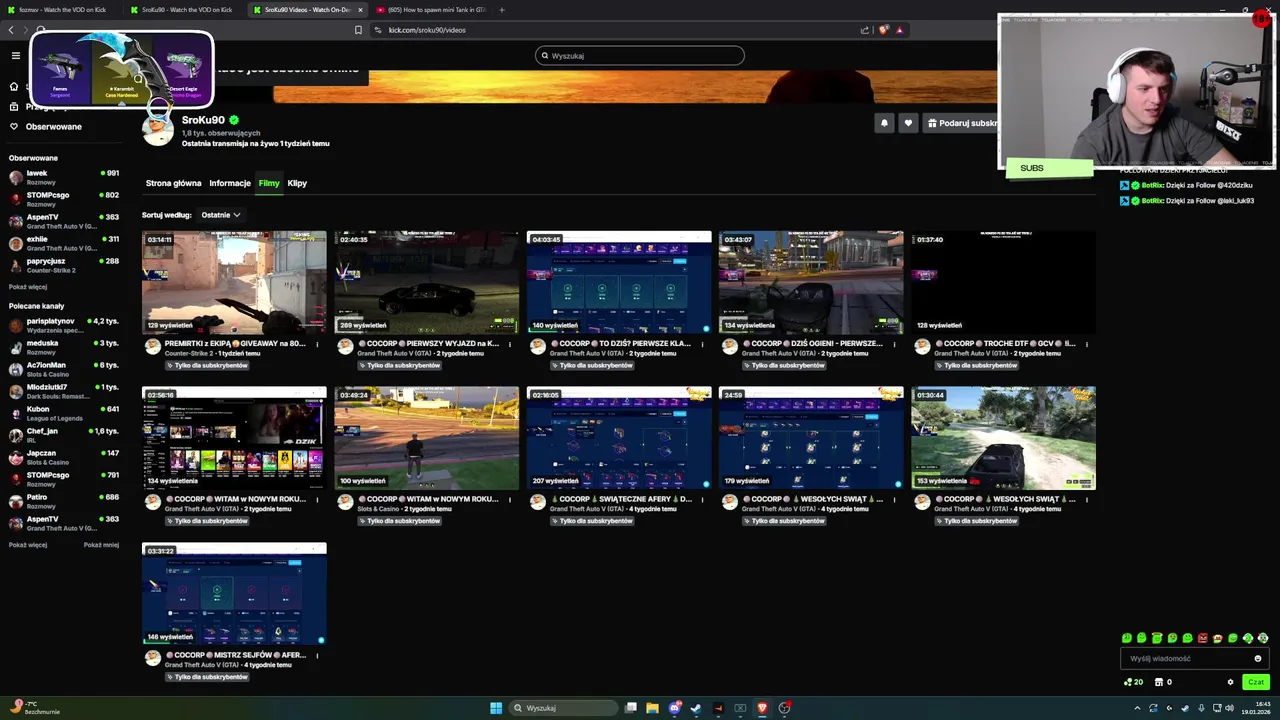Close the SroKu90 Videos browser tab
The height and width of the screenshot is (720, 1280).
click(360, 10)
